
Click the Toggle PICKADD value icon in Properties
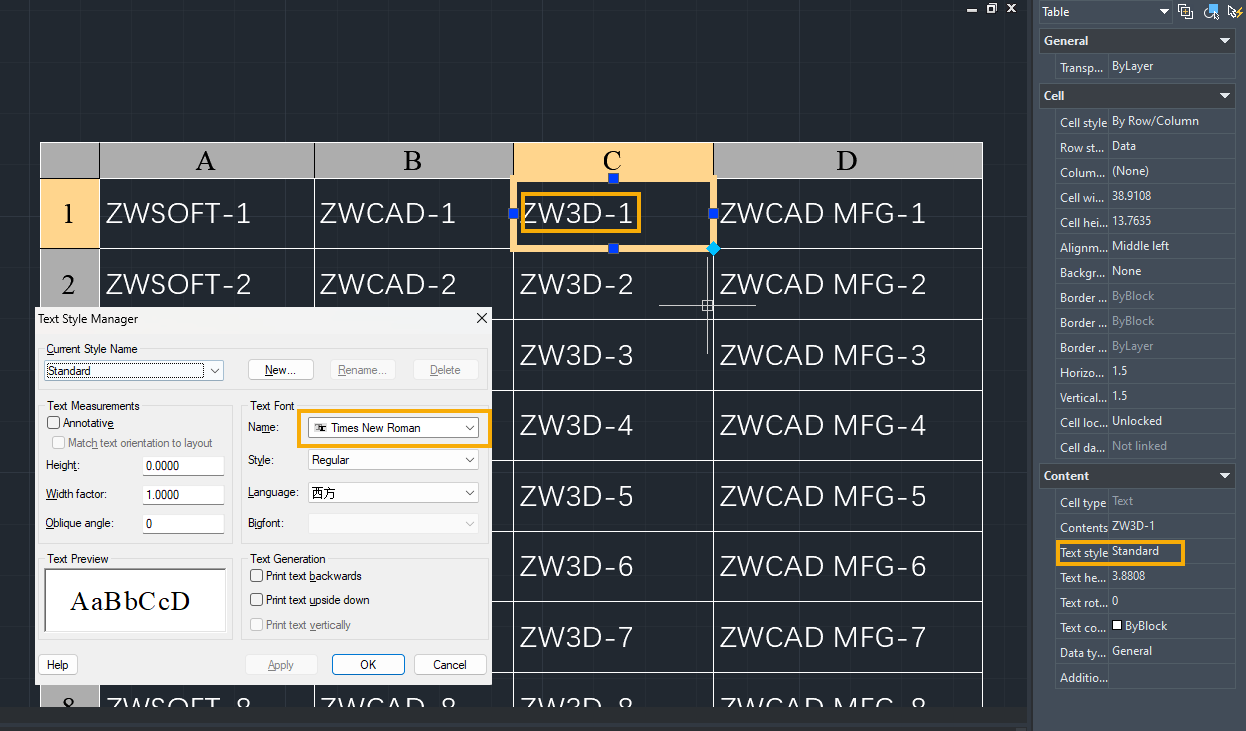coord(1186,12)
